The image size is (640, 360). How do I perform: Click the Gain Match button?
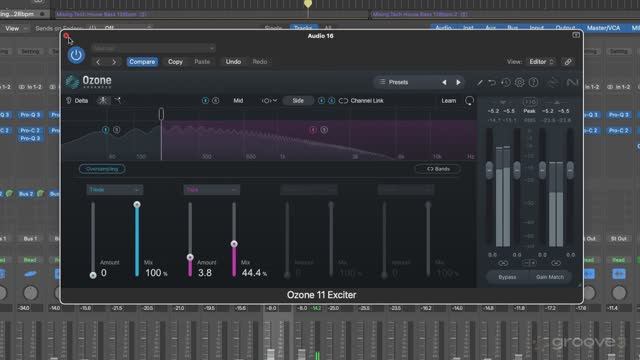pyautogui.click(x=549, y=277)
